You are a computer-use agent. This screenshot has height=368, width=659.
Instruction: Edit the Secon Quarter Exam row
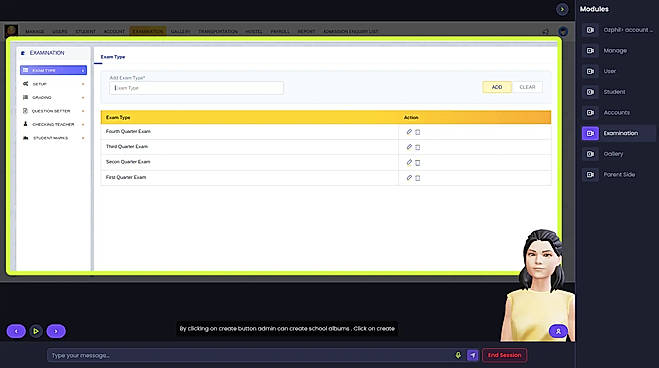409,162
